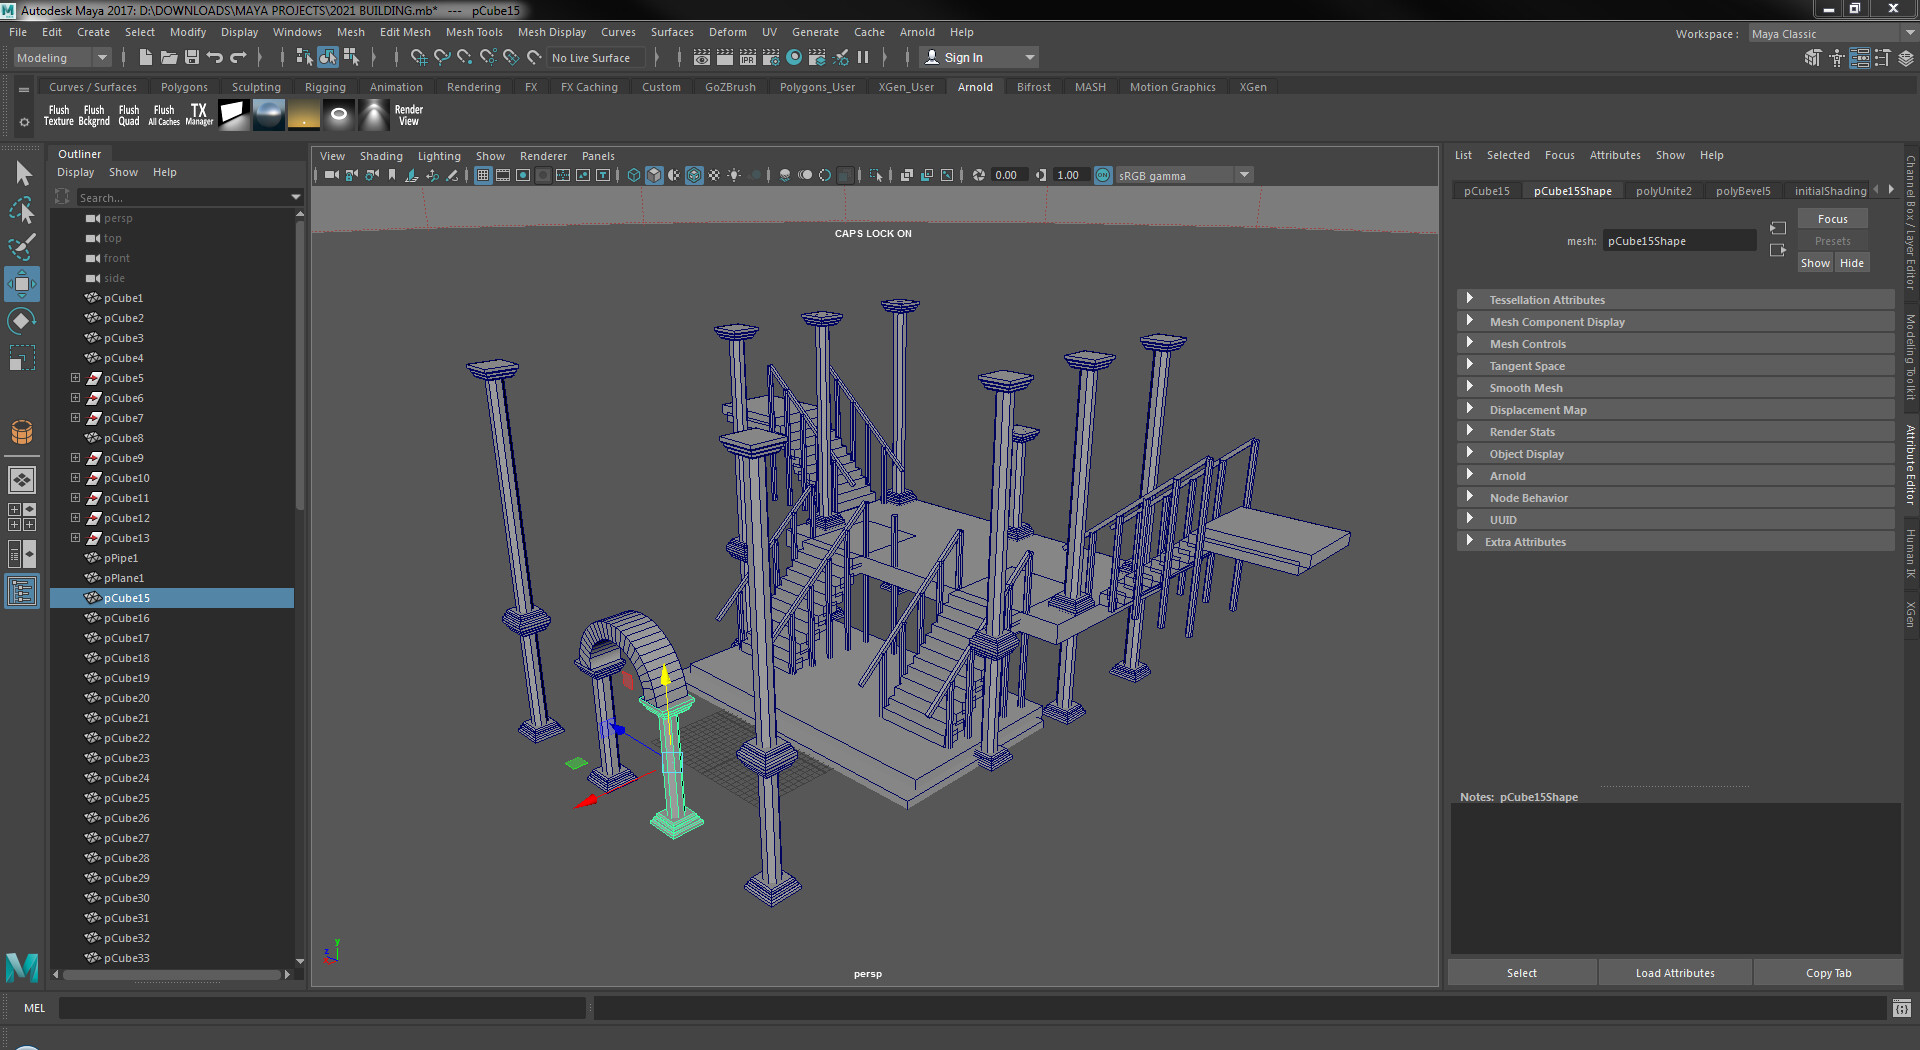Viewport: 1920px width, 1050px height.
Task: Open the Mesh Tools menu
Action: [x=473, y=31]
